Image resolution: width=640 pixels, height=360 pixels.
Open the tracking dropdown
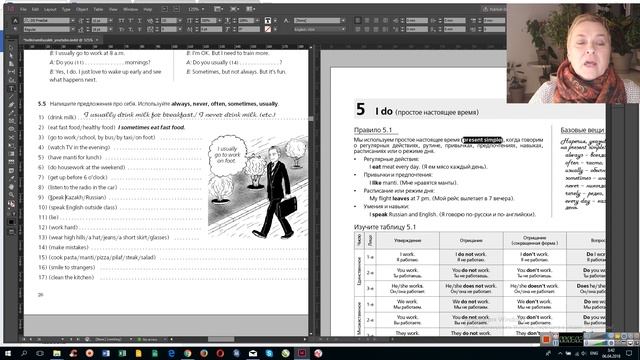180,29
